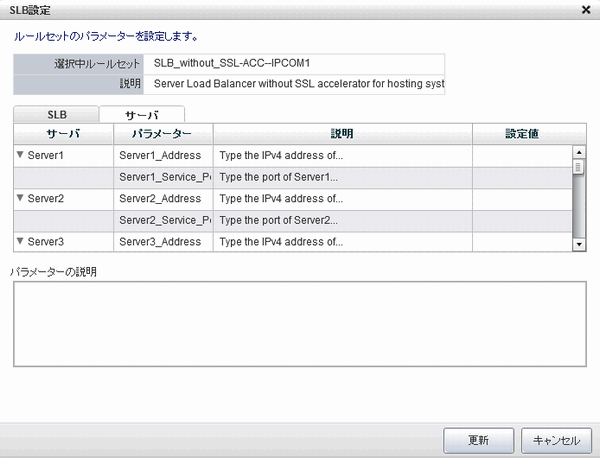Select the Server2_Address parameter cell

click(163, 199)
